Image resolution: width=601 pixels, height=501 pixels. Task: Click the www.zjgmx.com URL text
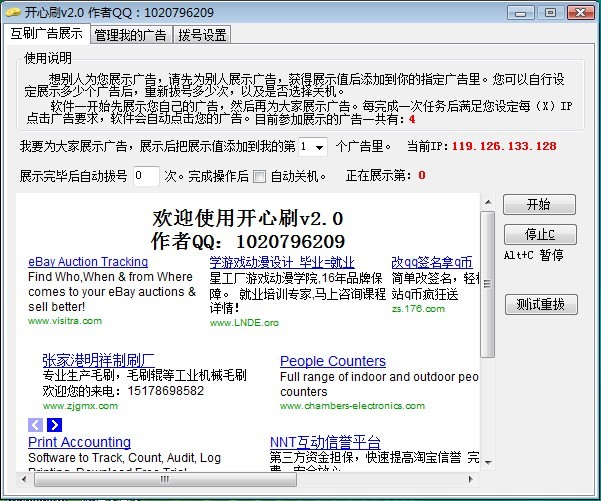point(80,406)
